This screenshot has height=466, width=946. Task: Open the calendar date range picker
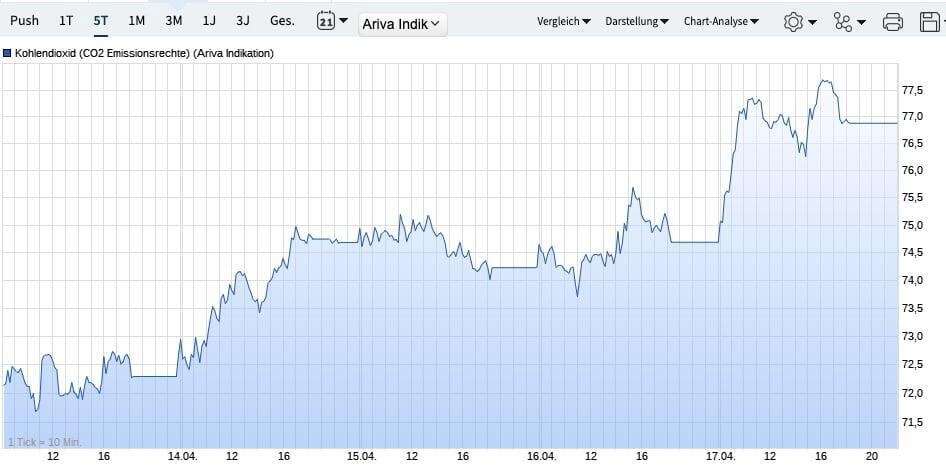(x=332, y=21)
